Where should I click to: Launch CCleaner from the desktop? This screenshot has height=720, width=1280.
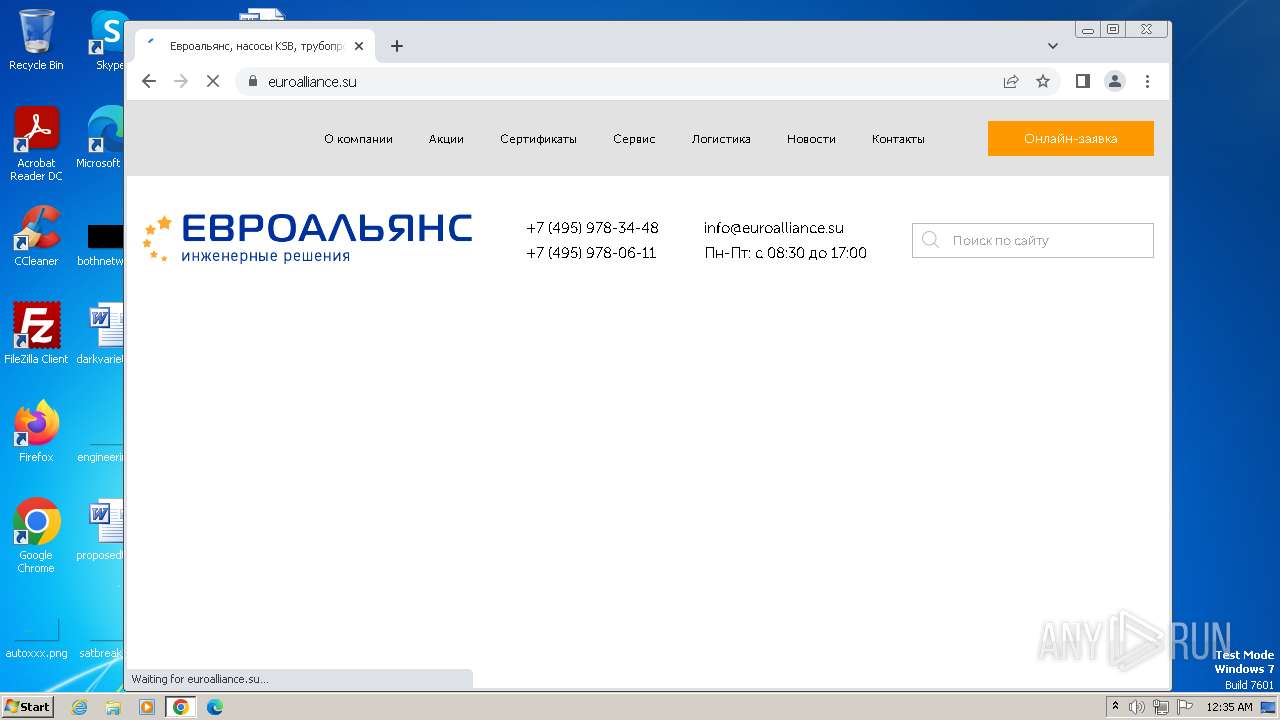36,236
